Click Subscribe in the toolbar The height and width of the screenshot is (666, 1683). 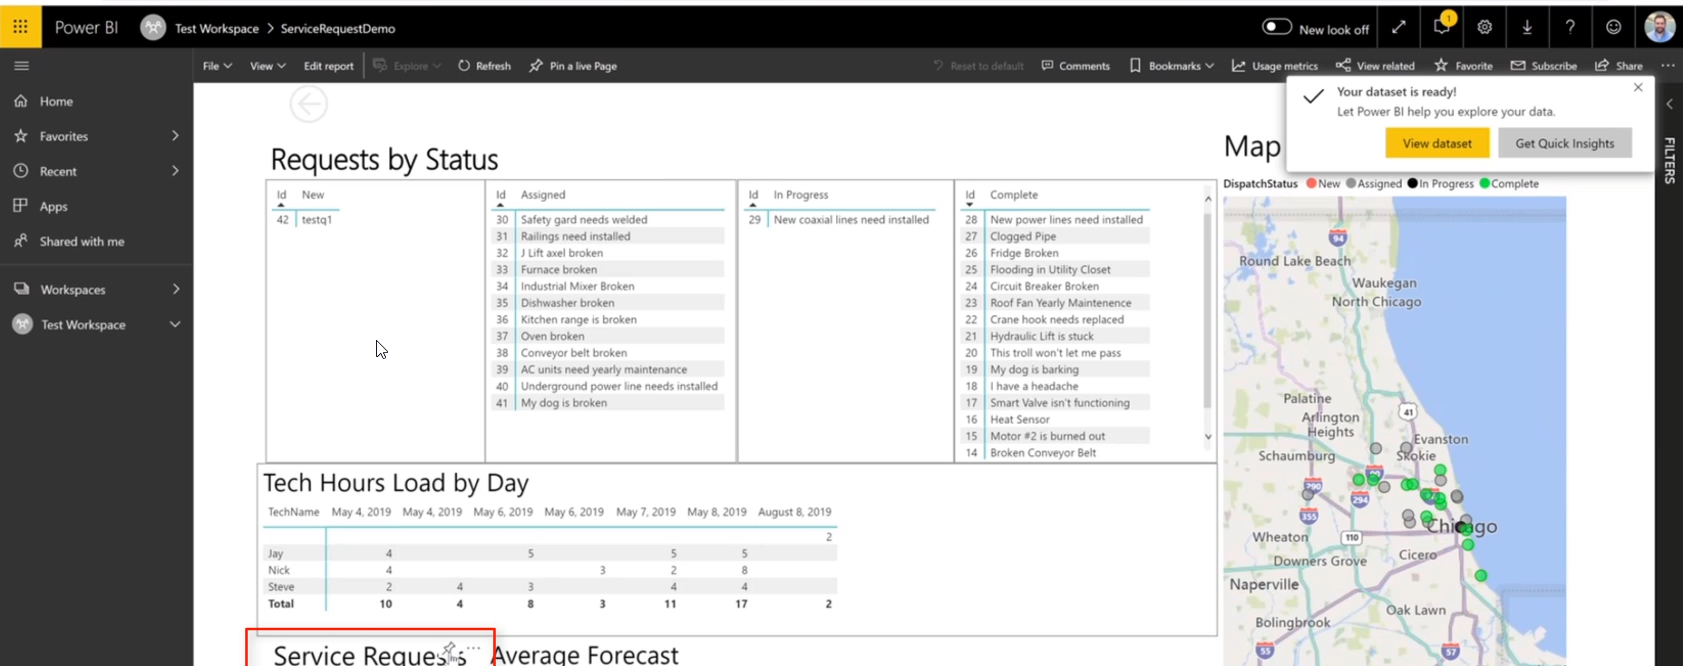(1543, 66)
